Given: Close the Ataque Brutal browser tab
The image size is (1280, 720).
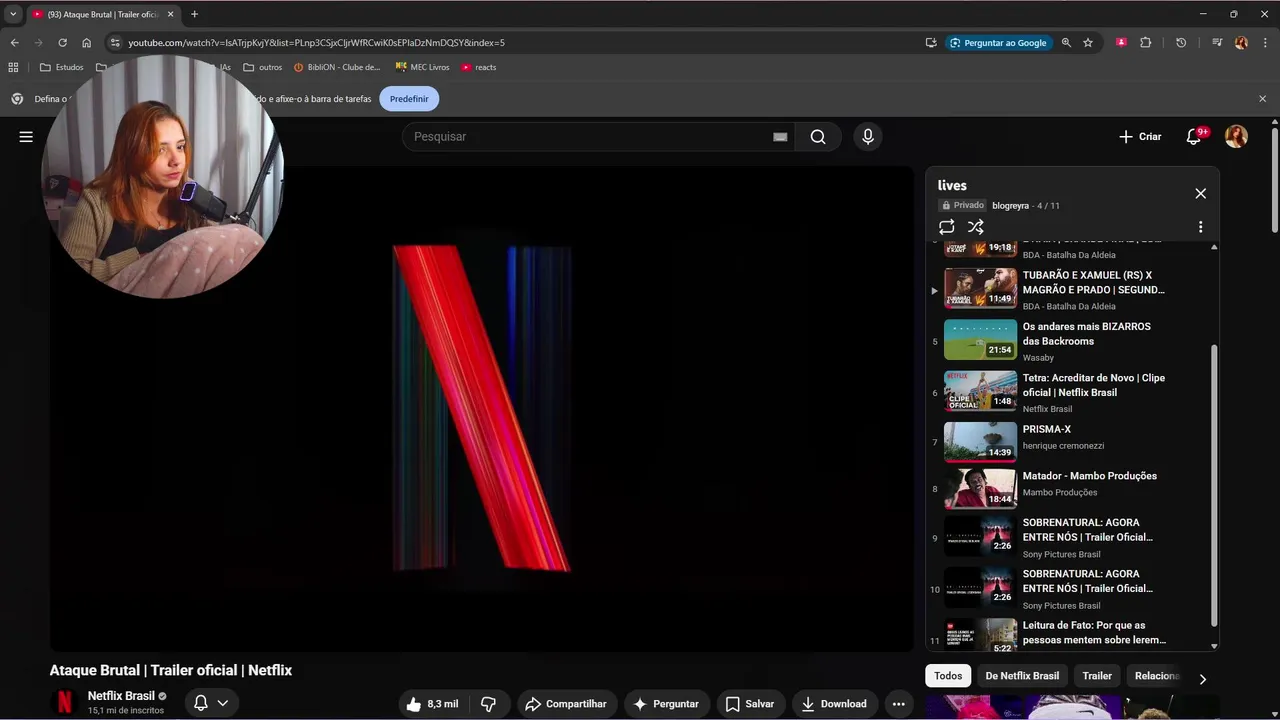Looking at the screenshot, I should [x=171, y=14].
